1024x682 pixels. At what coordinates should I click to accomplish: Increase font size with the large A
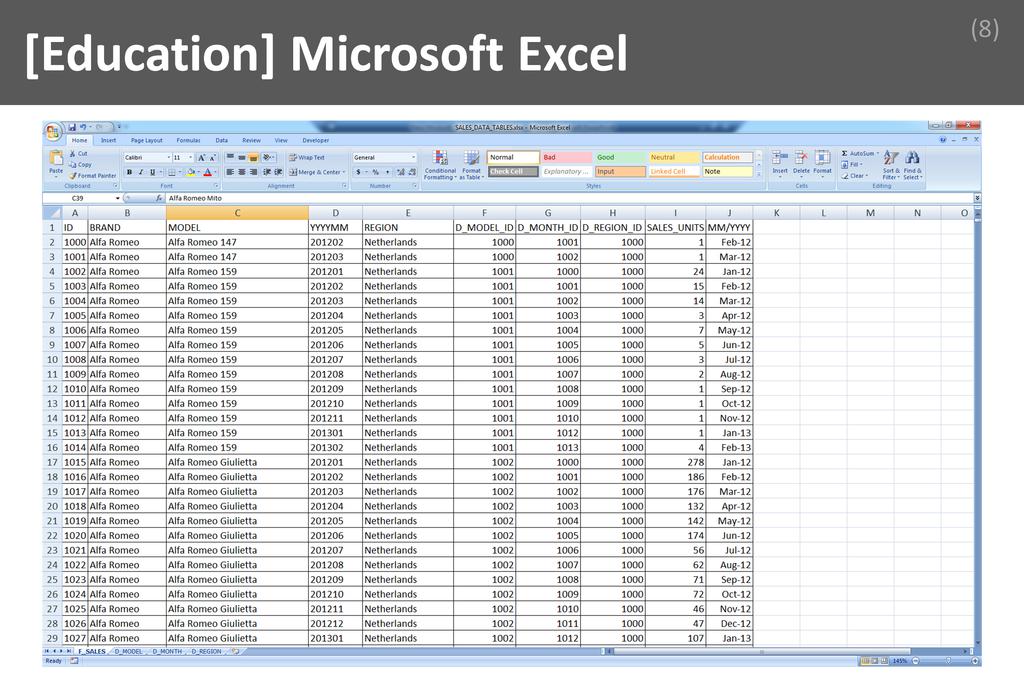[202, 157]
